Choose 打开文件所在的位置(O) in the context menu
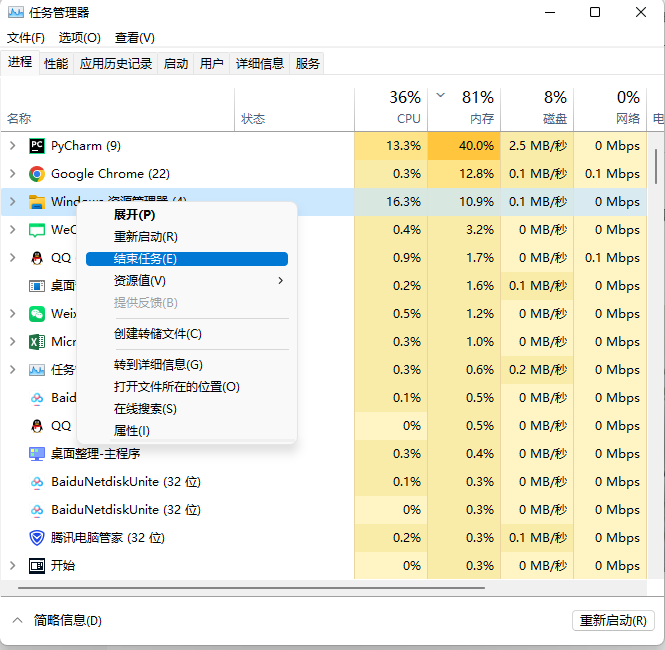This screenshot has height=650, width=665. 187,387
